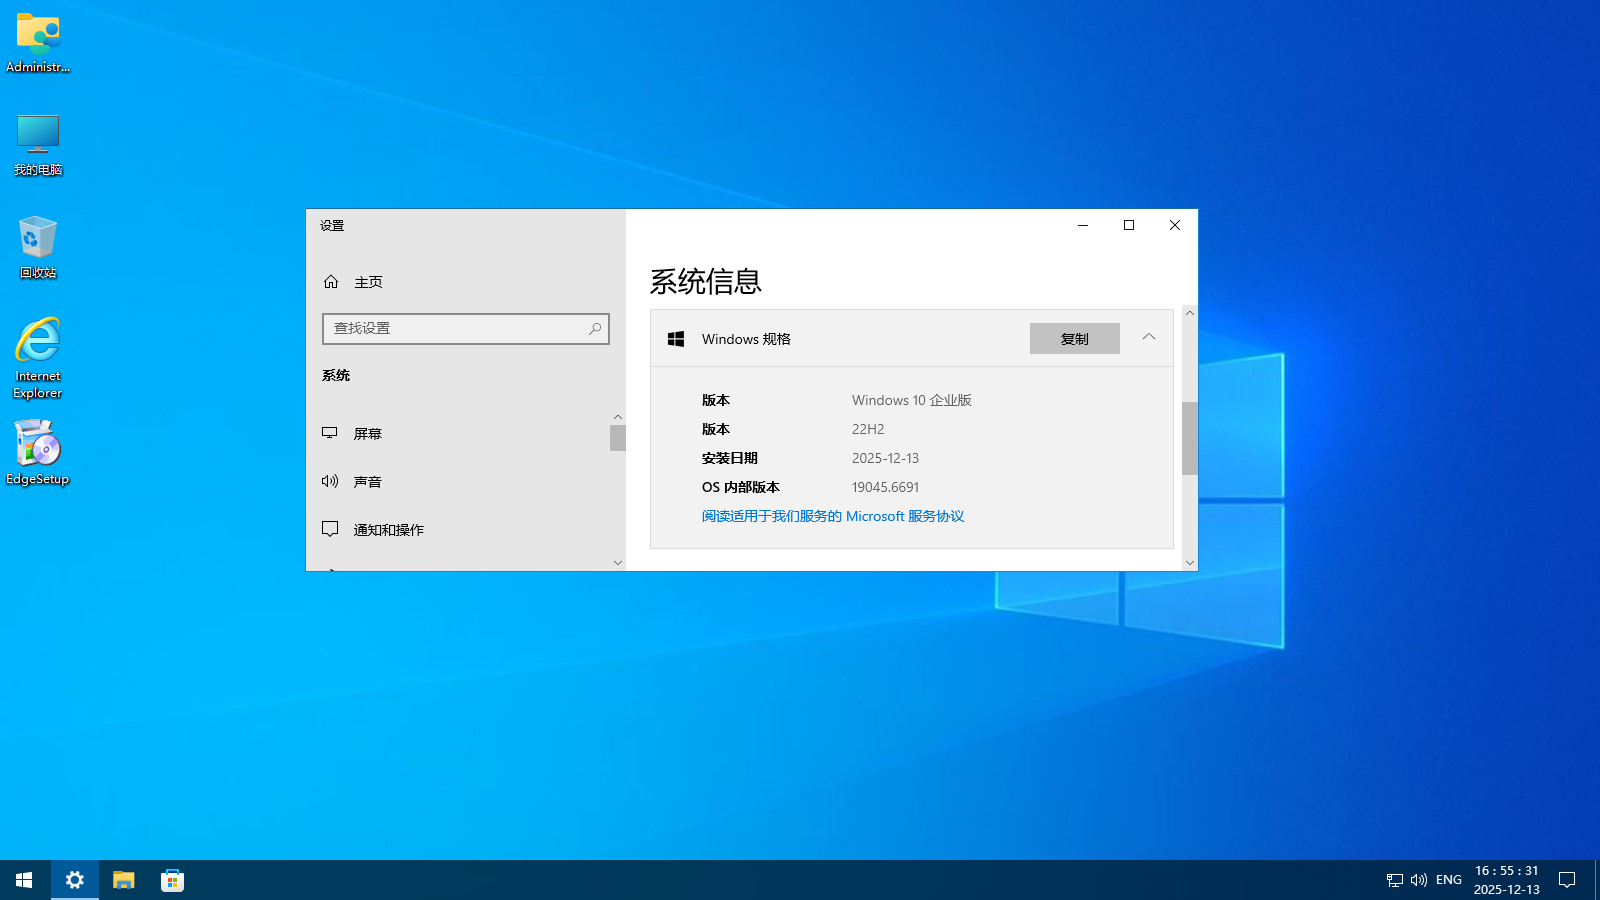1600x900 pixels.
Task: Click the Show desktop strip at taskbar end
Action: click(1597, 880)
